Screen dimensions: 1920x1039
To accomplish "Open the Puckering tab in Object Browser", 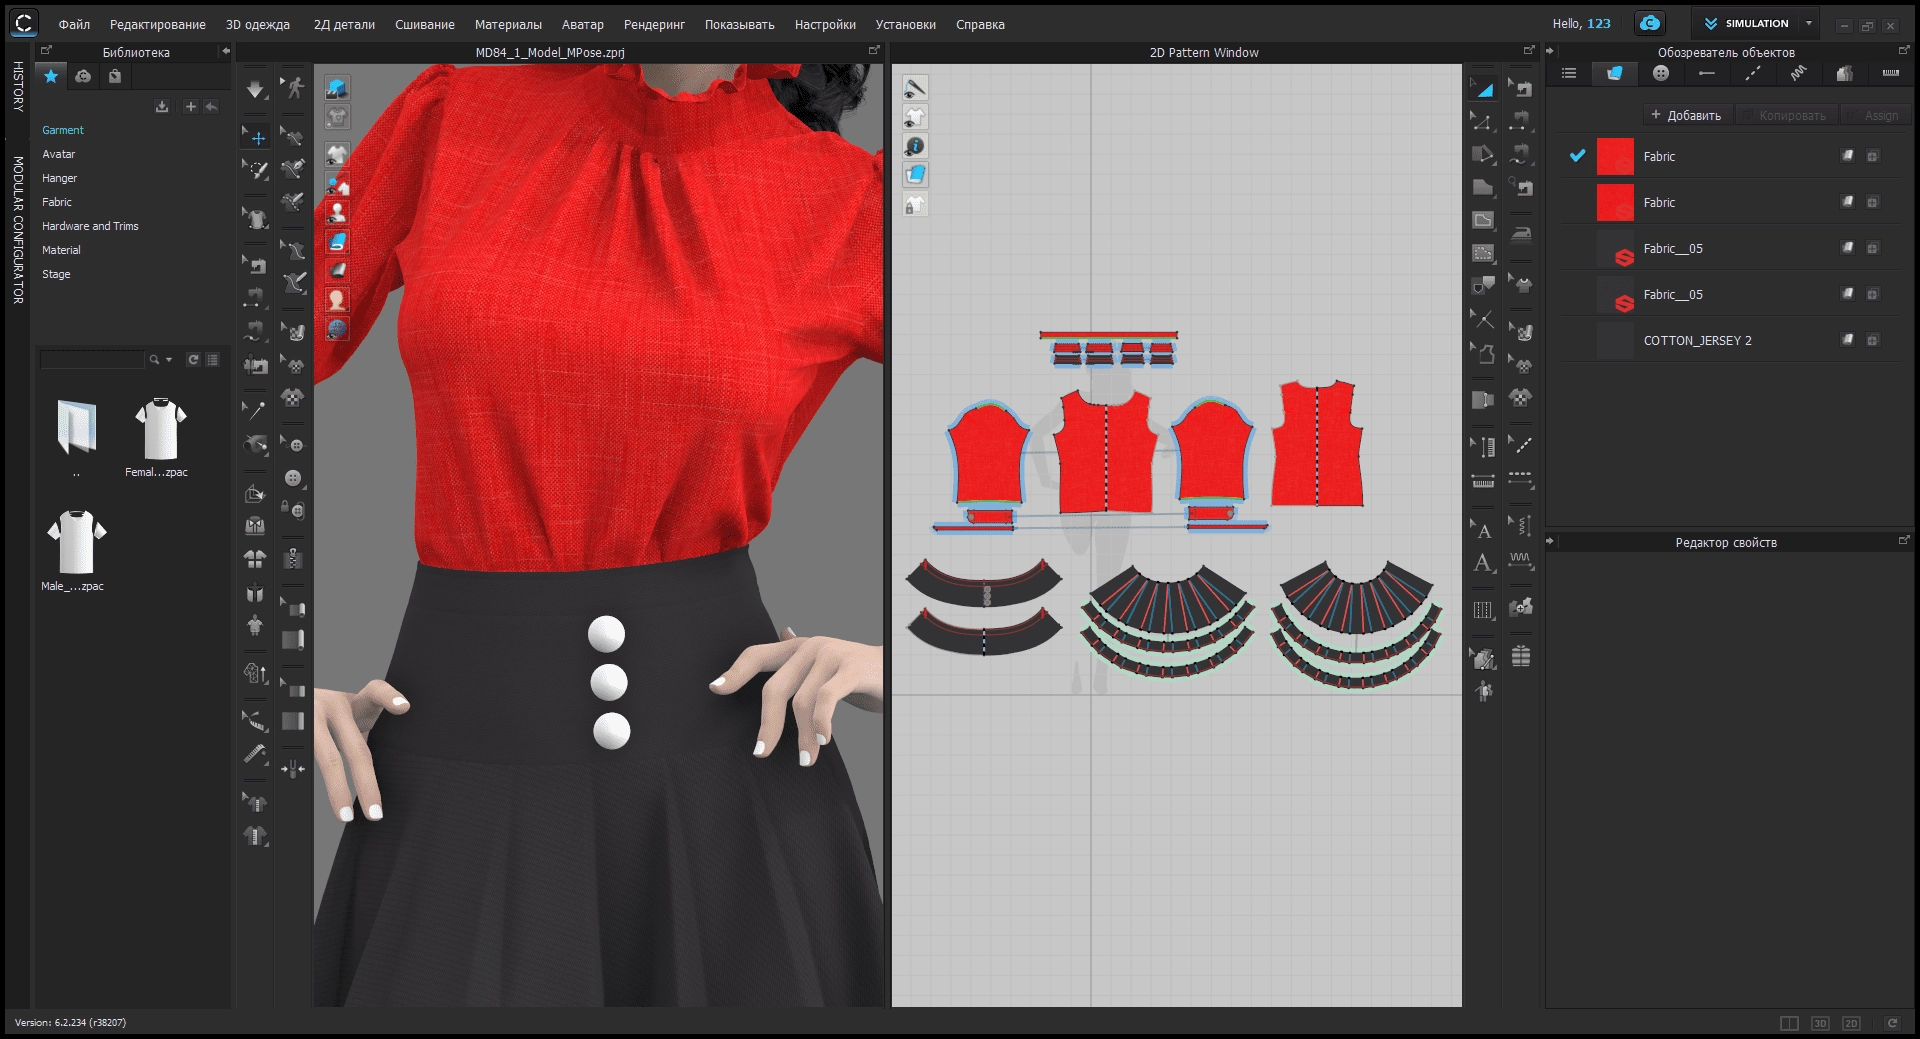I will pyautogui.click(x=1799, y=73).
